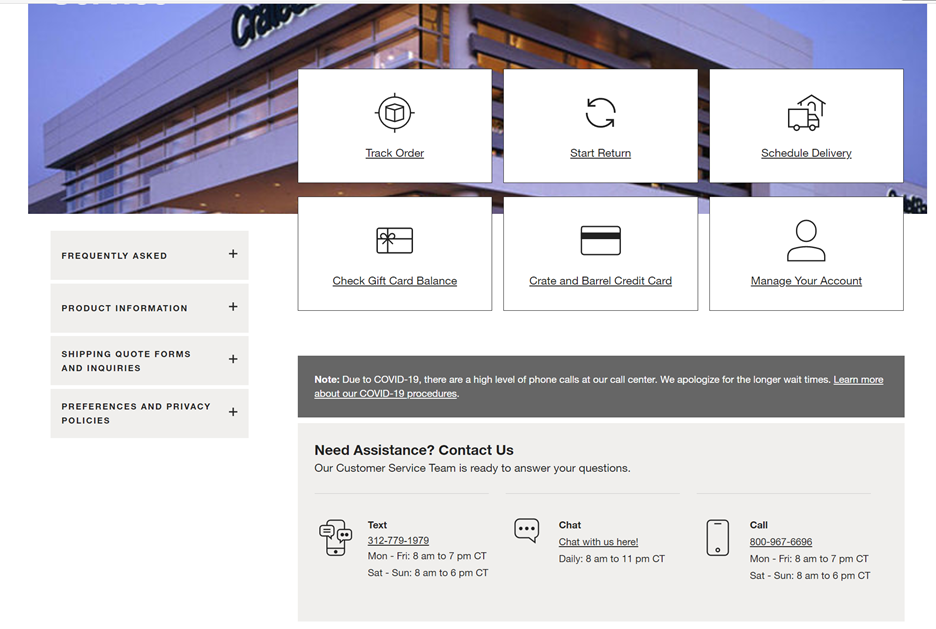
Task: Click the Chat speech bubble icon
Action: 526,530
